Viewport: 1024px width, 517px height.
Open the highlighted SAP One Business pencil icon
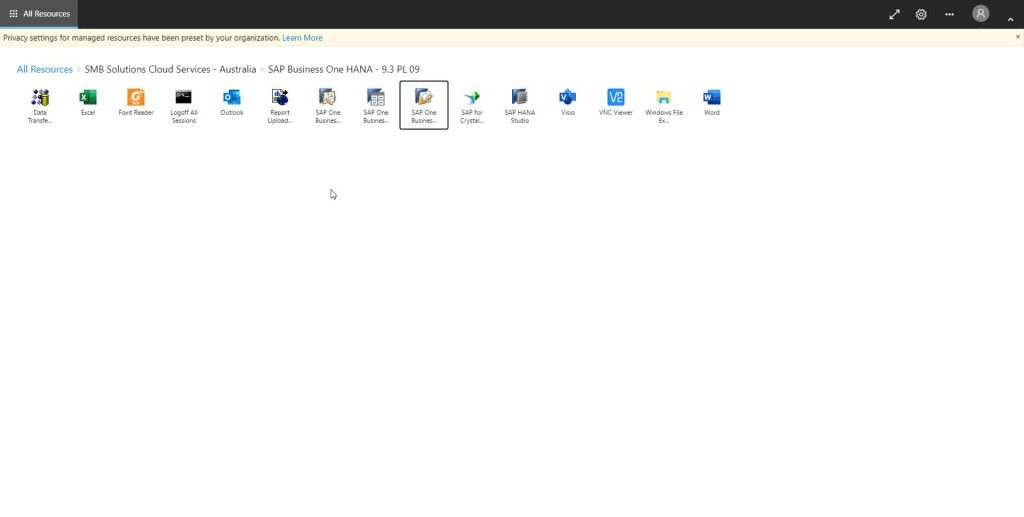point(424,105)
